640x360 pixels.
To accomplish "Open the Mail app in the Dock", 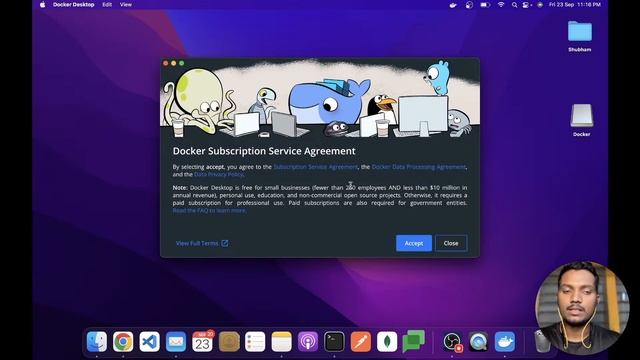I will 176,341.
